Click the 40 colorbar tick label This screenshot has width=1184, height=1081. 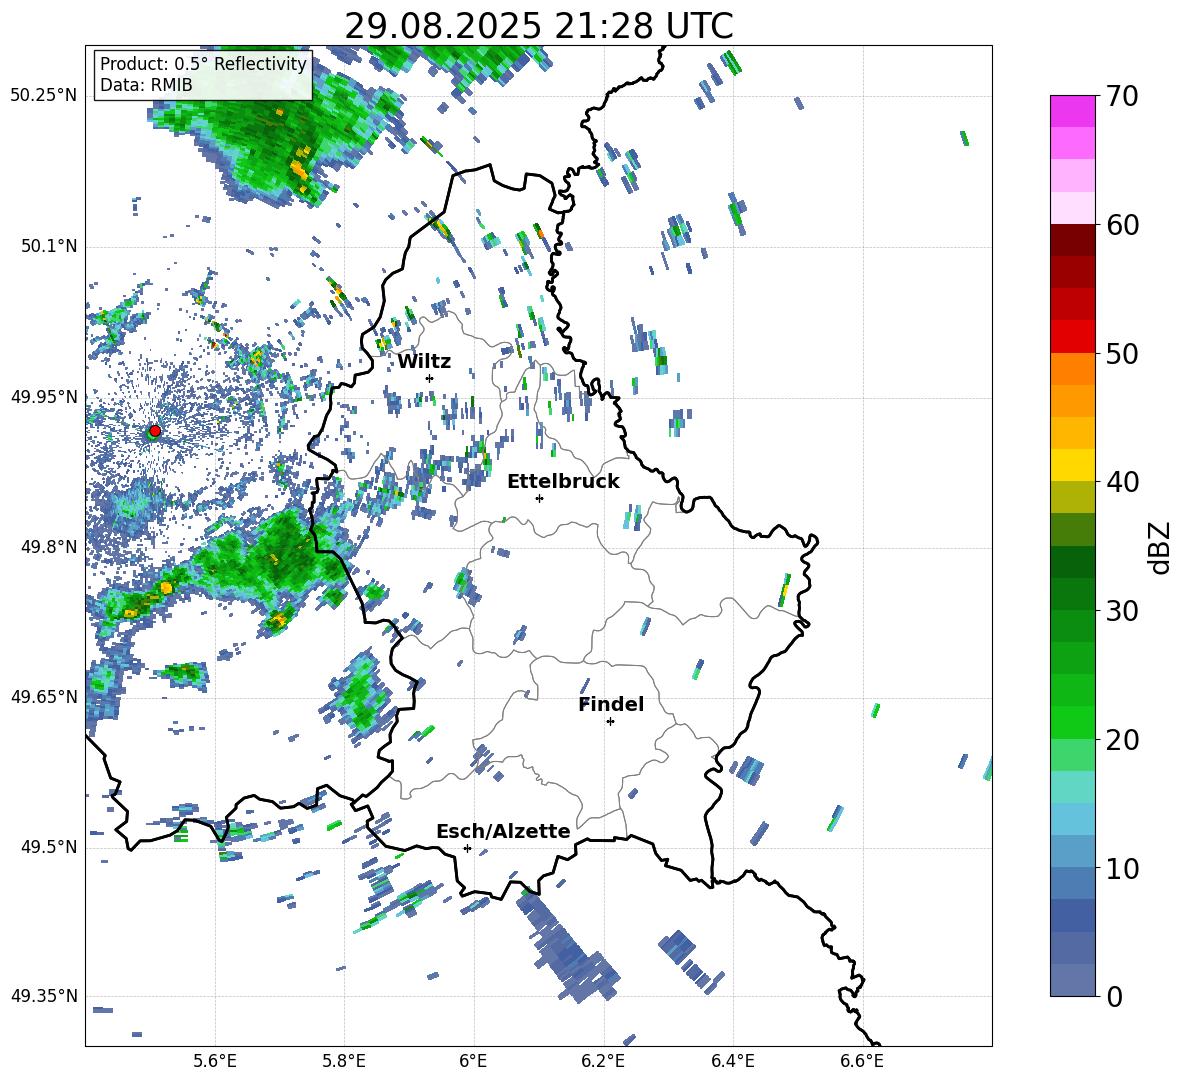tap(1121, 482)
